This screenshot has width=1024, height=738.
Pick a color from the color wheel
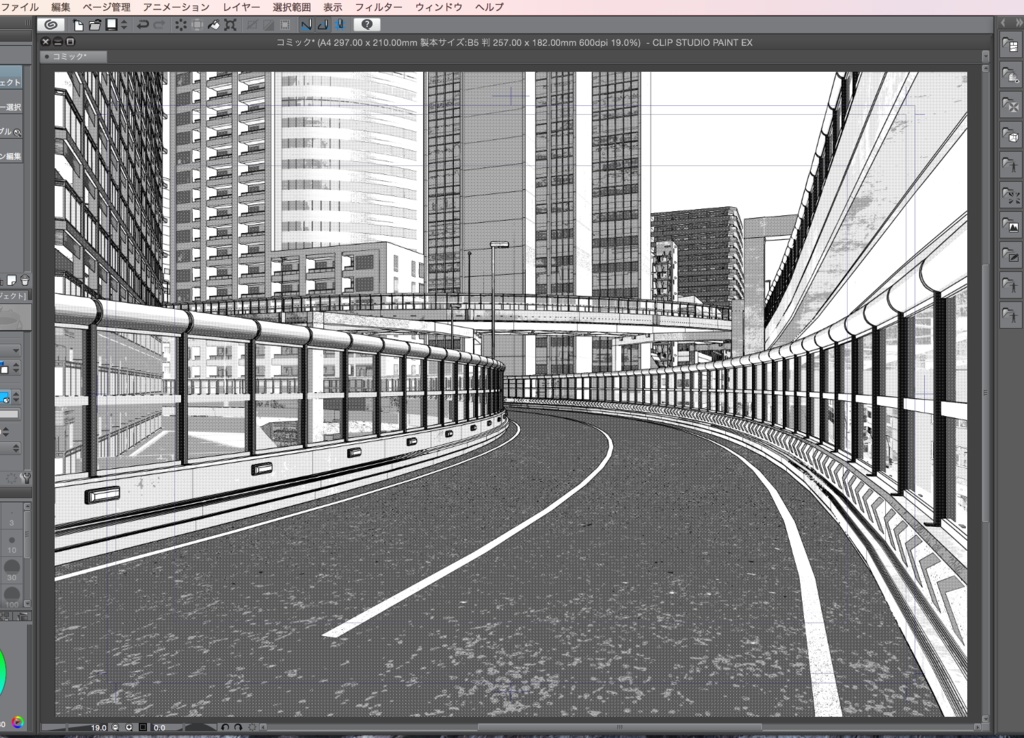(x=5, y=670)
